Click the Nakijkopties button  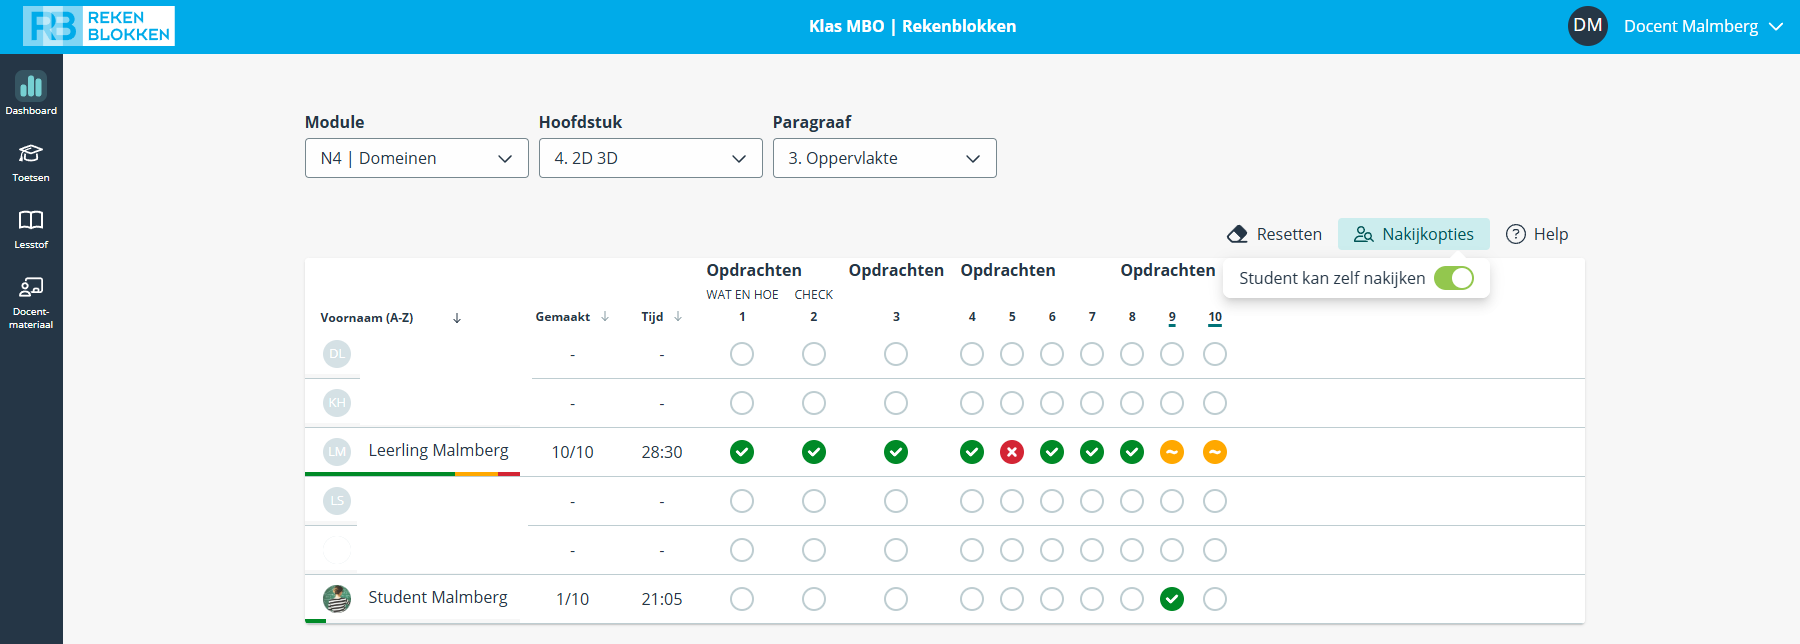1414,234
